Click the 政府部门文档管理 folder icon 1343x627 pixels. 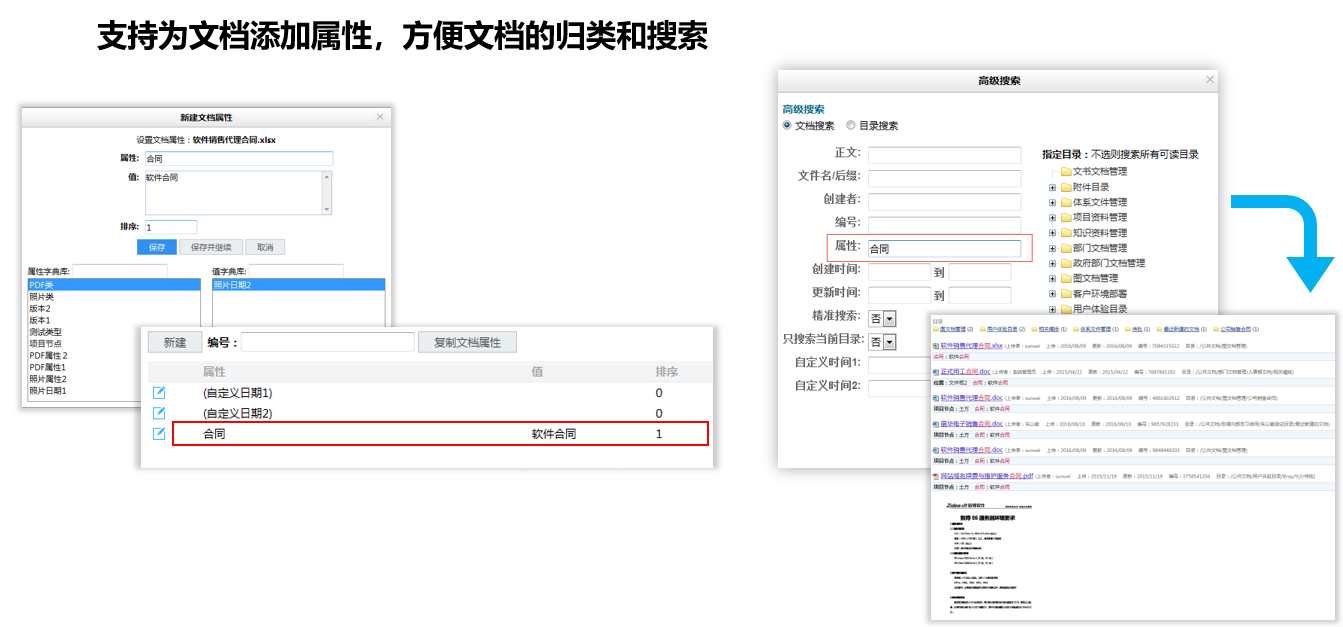(1066, 263)
